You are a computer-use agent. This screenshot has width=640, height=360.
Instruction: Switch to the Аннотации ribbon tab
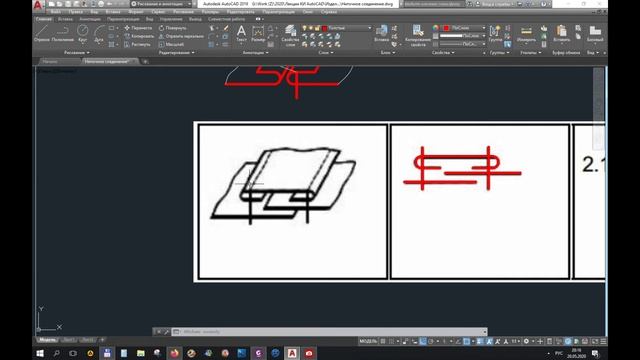90,19
